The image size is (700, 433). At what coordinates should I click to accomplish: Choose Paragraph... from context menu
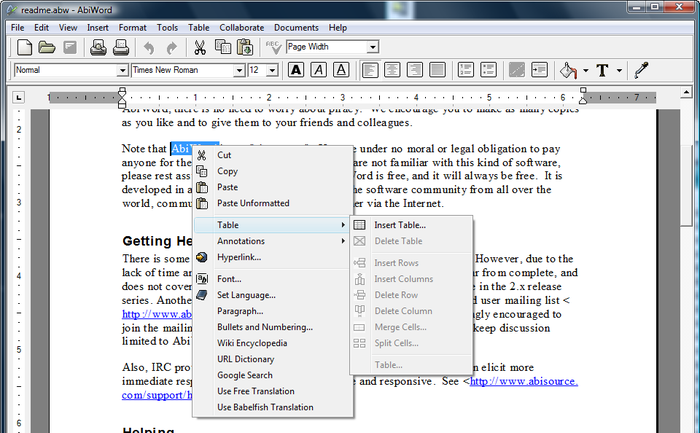pos(272,311)
